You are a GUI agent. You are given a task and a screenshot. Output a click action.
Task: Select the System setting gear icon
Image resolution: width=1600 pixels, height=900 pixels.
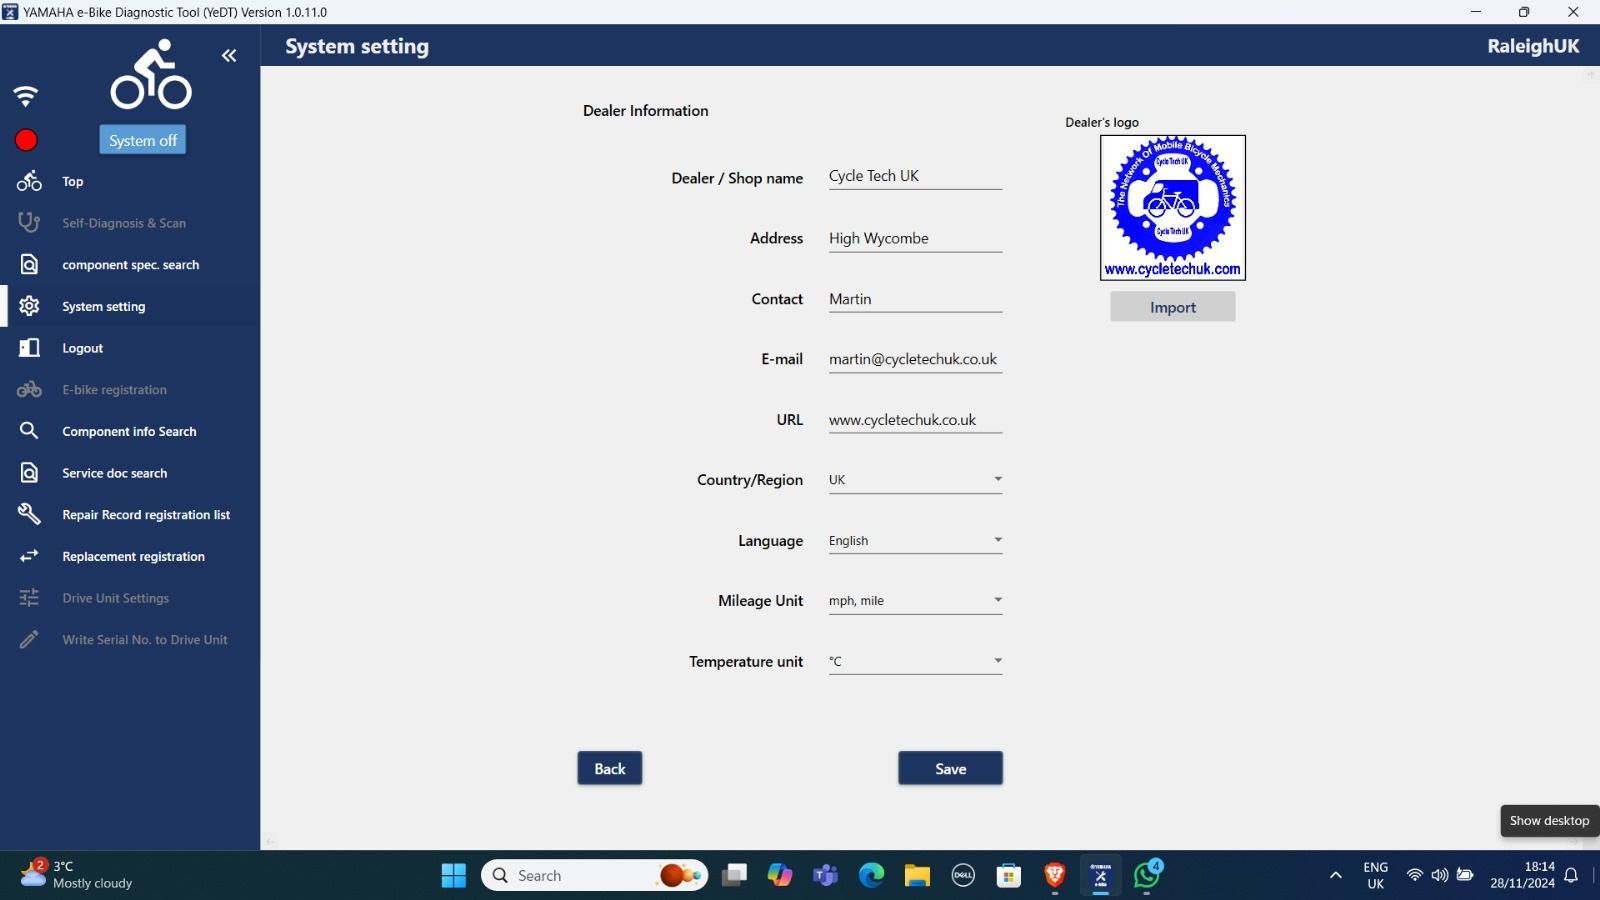pyautogui.click(x=29, y=306)
